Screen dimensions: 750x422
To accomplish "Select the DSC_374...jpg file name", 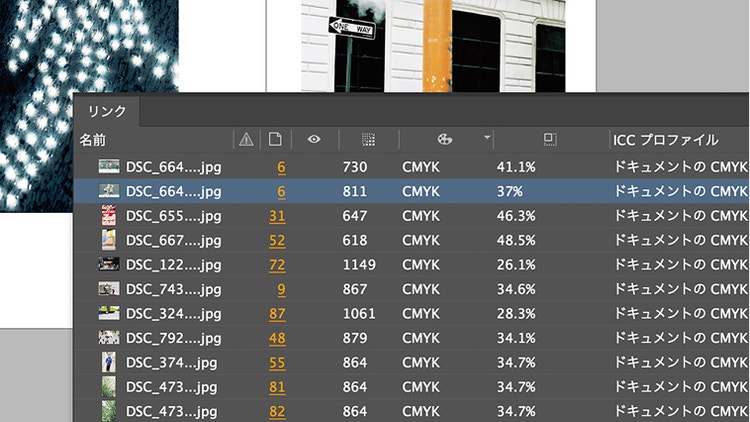I will point(171,363).
